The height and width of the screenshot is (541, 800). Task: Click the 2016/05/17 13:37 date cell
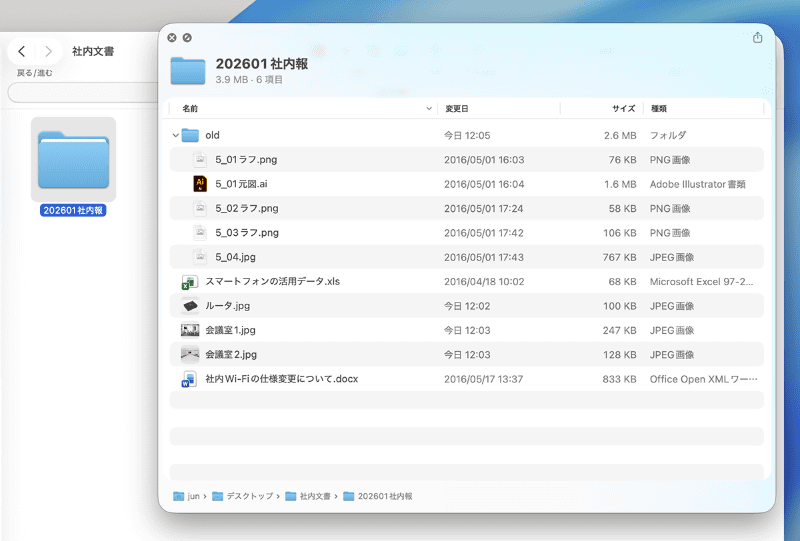pos(484,379)
